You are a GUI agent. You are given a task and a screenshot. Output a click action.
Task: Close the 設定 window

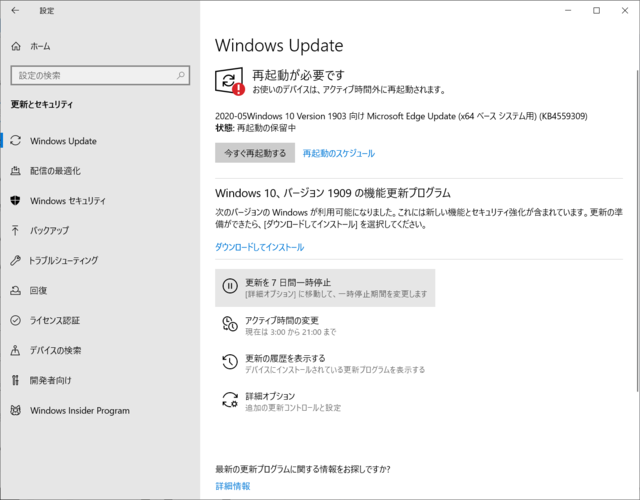tap(625, 11)
